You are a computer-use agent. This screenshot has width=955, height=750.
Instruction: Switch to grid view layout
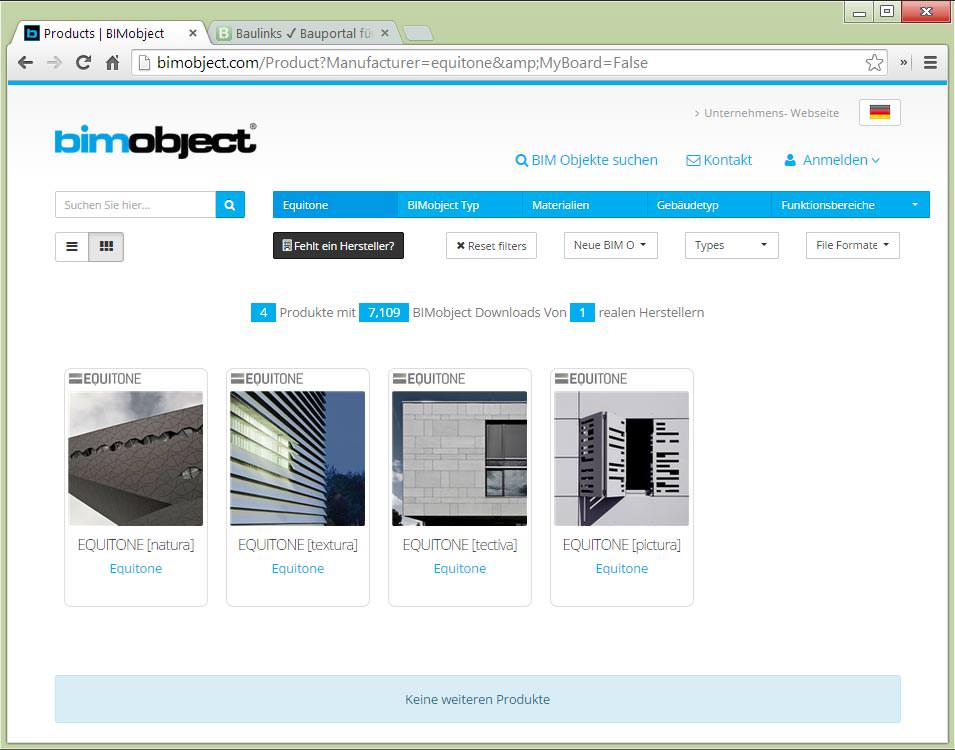point(106,247)
